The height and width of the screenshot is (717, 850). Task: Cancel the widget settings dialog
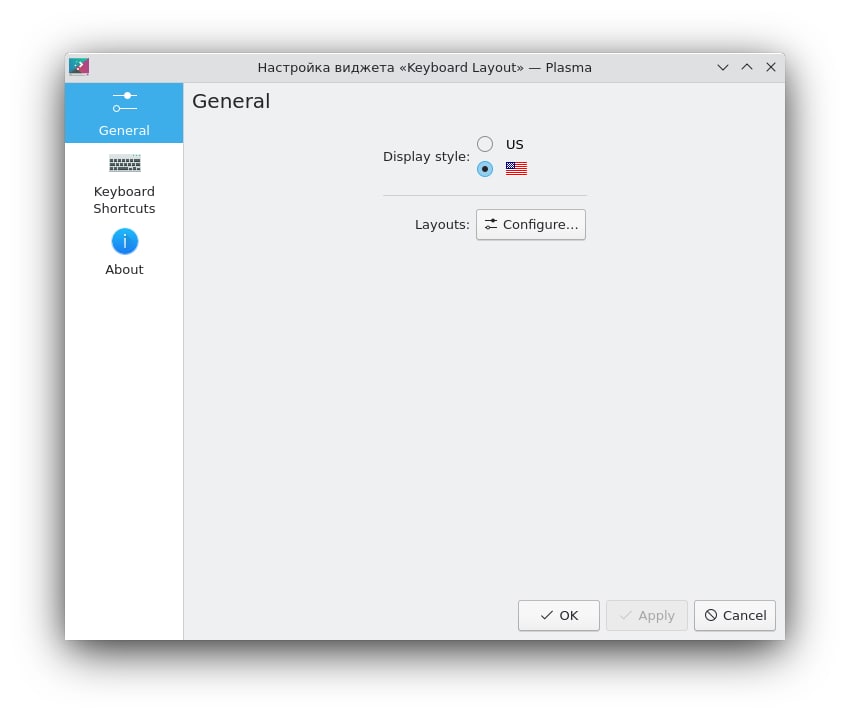click(735, 616)
